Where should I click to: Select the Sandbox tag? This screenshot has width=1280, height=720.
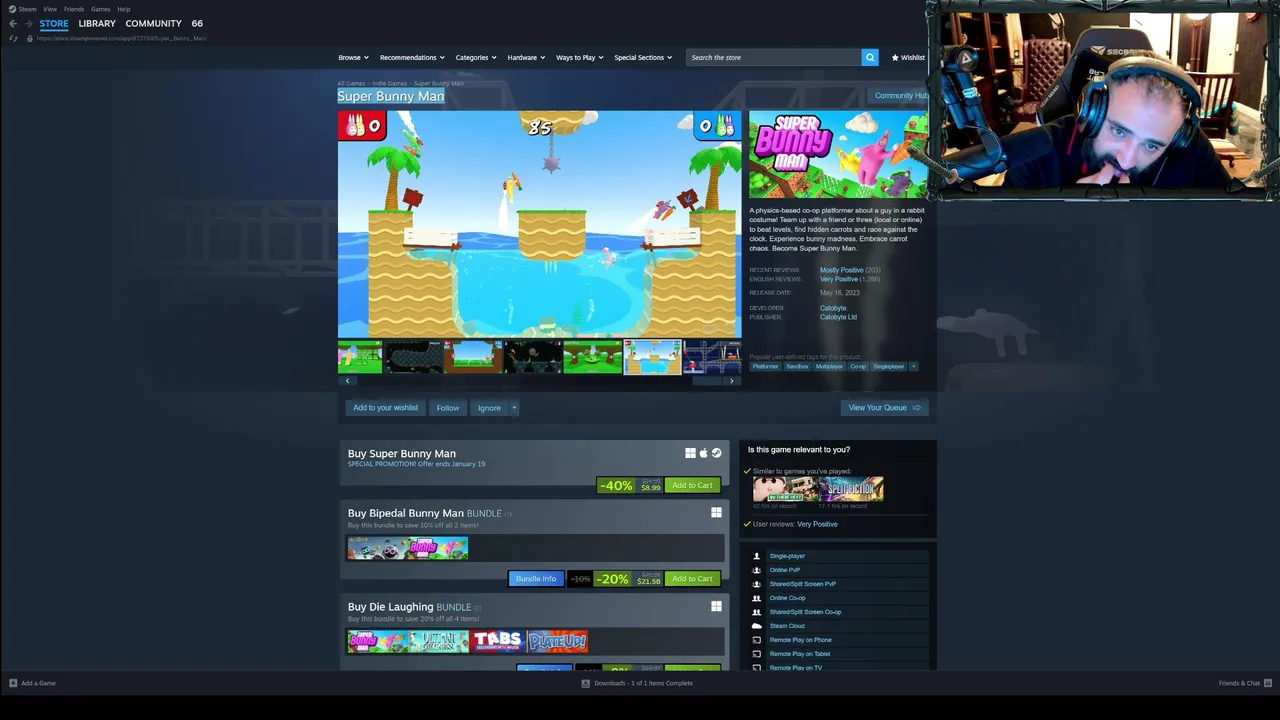point(797,366)
